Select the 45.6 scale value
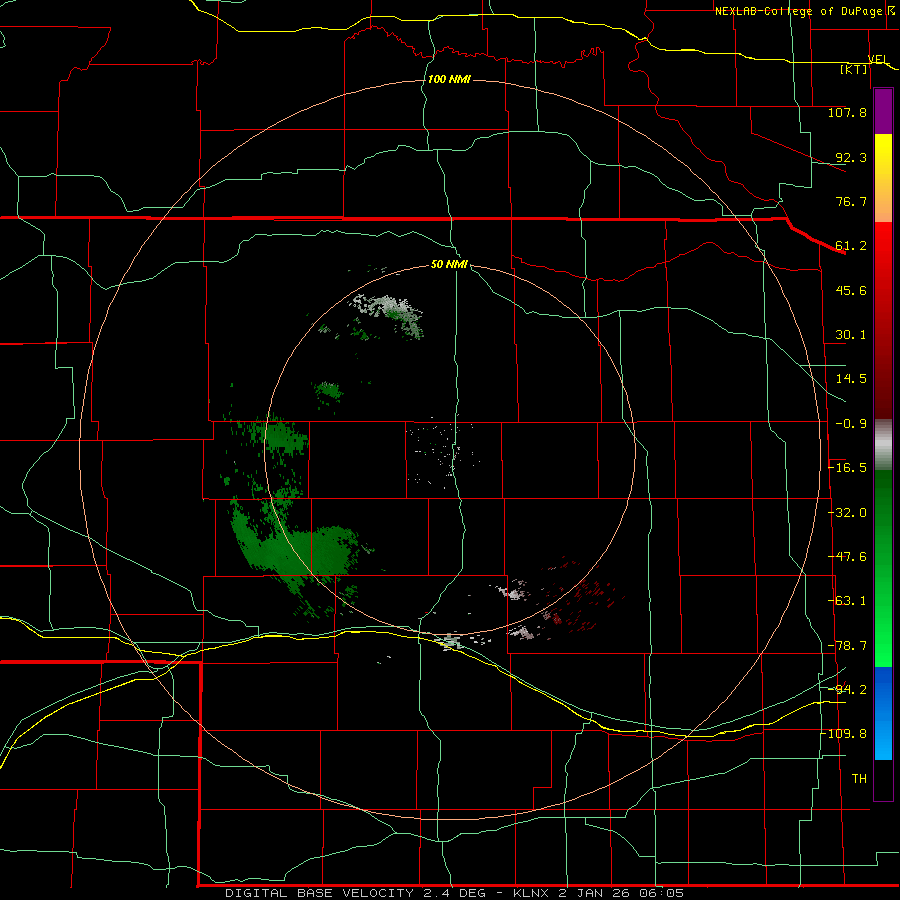This screenshot has height=900, width=900. [851, 290]
